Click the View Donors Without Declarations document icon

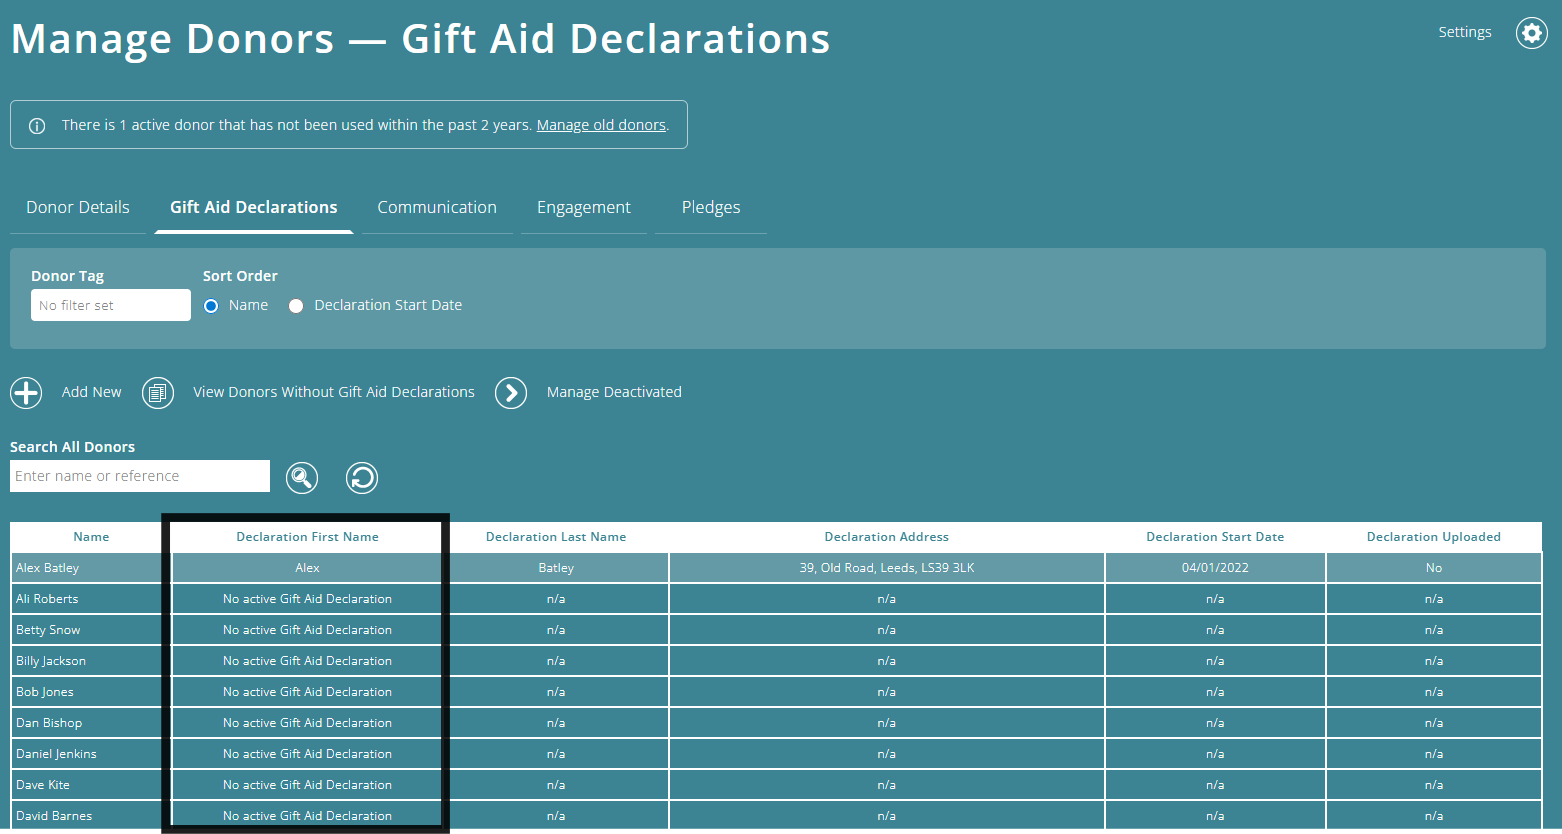(158, 393)
